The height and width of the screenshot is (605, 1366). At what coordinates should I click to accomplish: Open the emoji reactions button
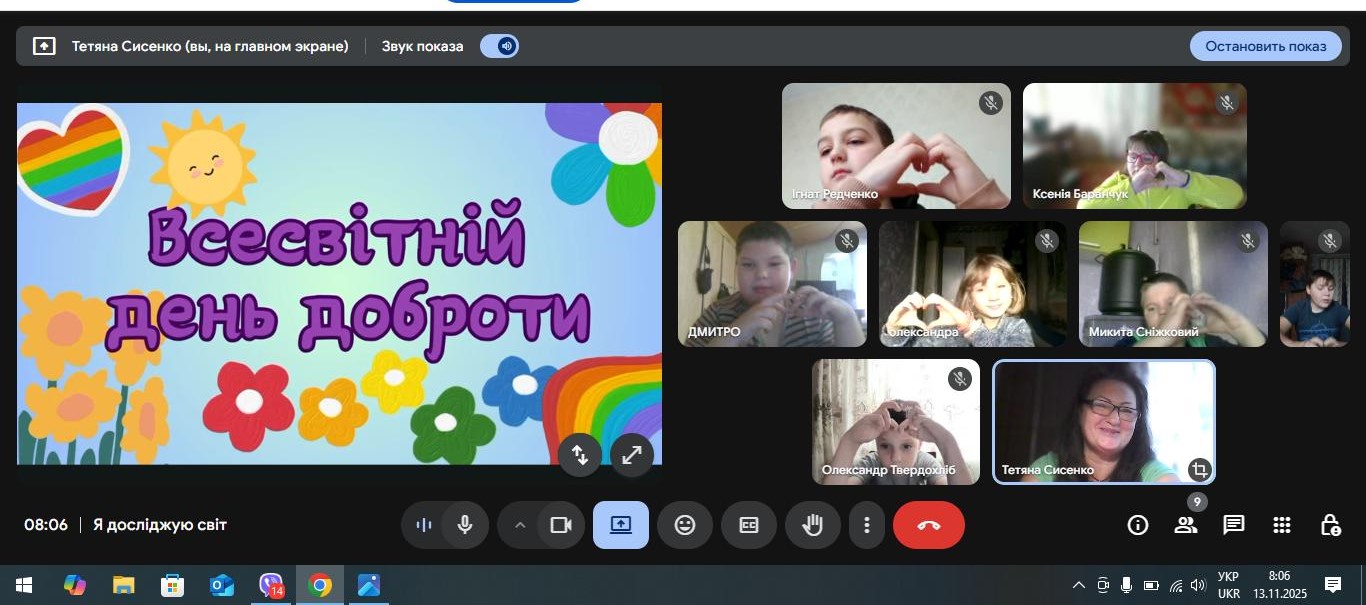[684, 525]
